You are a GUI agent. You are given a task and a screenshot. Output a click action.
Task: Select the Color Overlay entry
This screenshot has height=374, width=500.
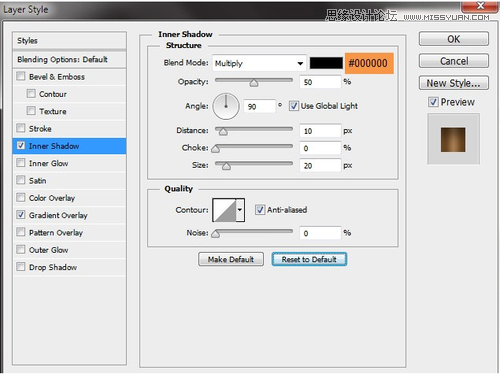click(69, 198)
